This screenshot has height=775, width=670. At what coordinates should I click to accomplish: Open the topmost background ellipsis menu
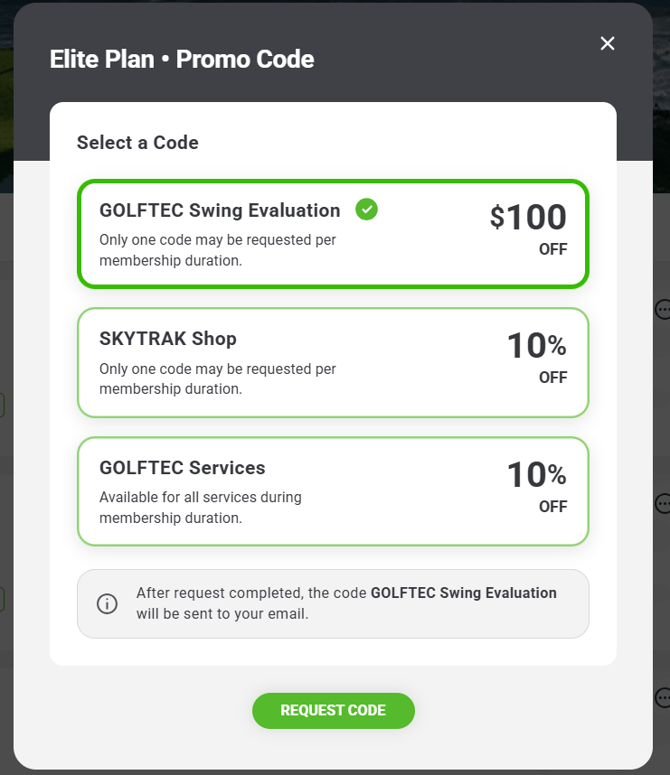point(663,310)
